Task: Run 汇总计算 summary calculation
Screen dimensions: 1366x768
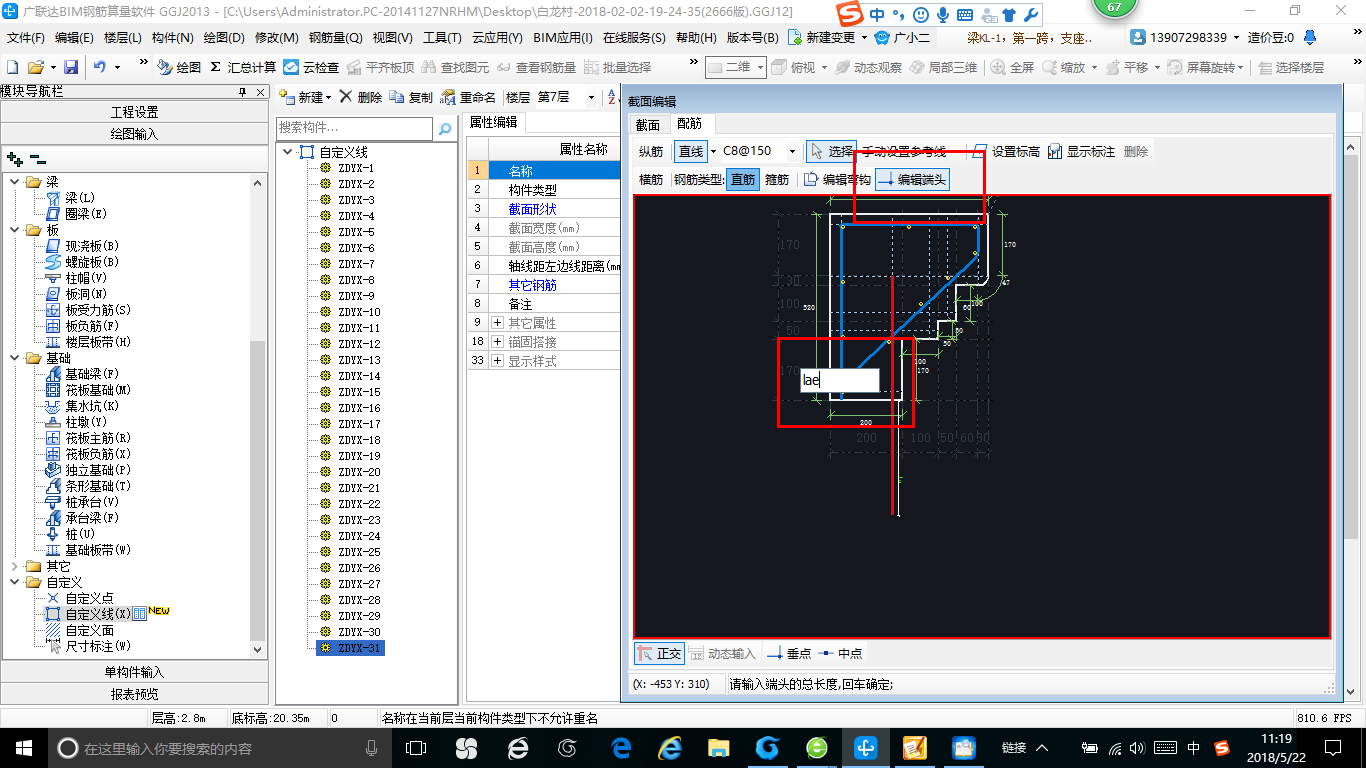Action: [243, 67]
